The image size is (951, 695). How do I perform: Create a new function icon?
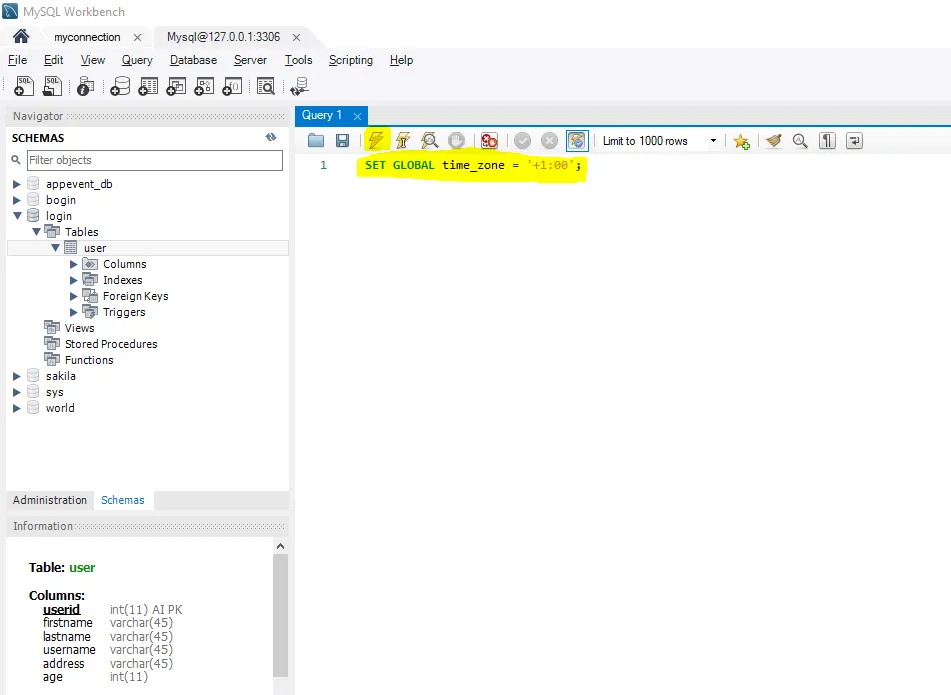pos(232,87)
